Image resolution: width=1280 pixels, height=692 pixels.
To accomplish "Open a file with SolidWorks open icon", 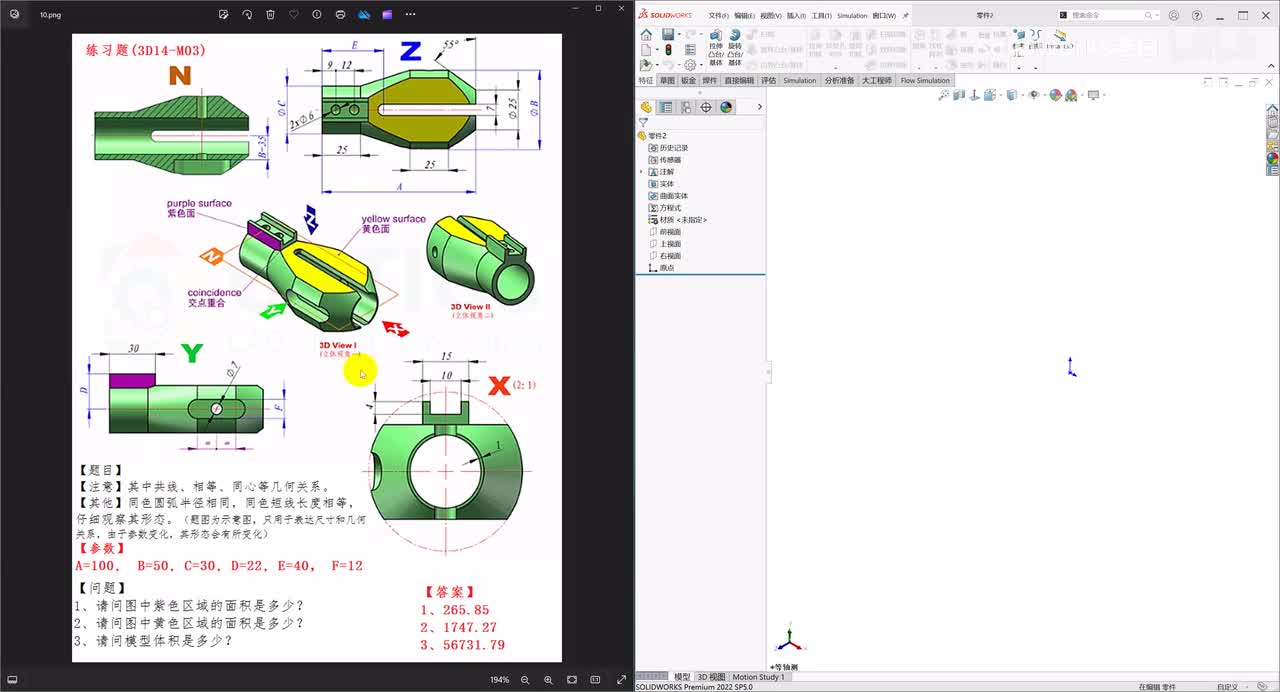I will [x=646, y=65].
